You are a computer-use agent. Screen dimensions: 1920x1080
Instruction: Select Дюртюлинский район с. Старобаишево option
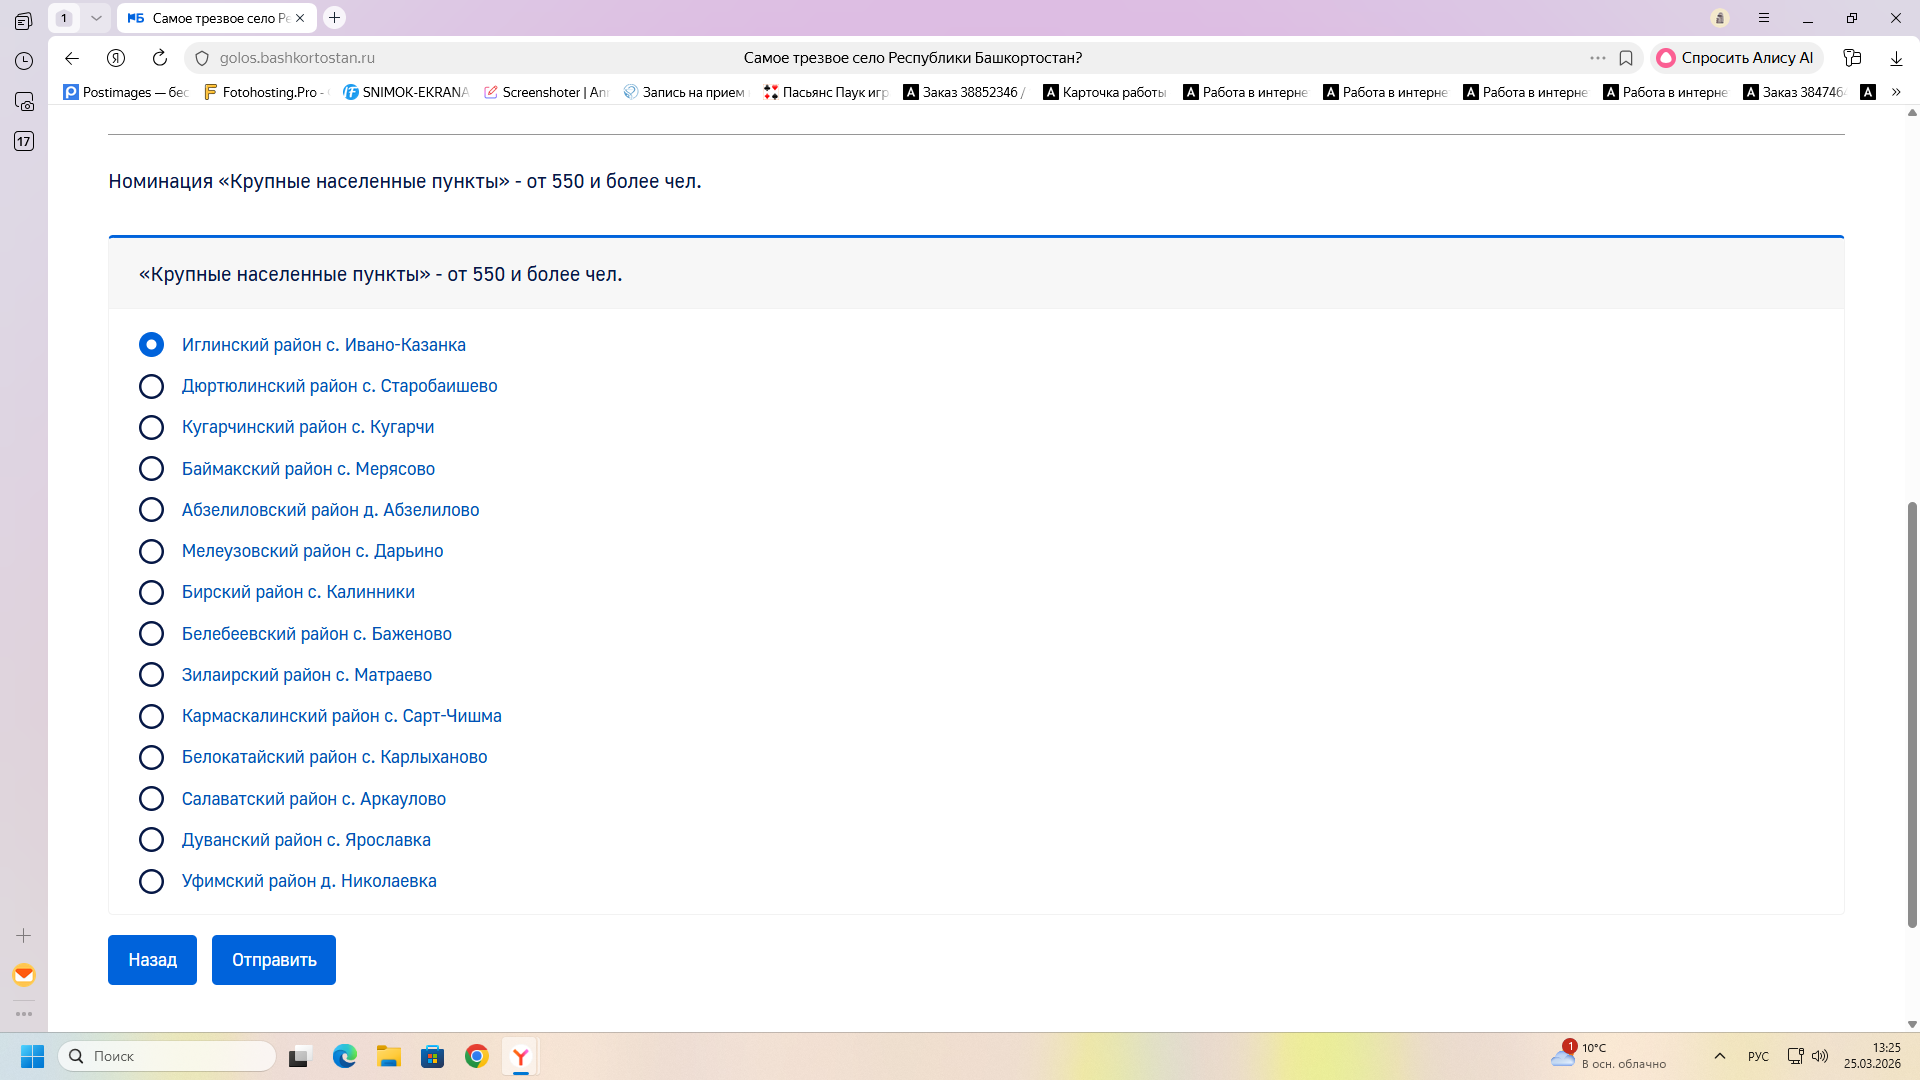pos(151,386)
